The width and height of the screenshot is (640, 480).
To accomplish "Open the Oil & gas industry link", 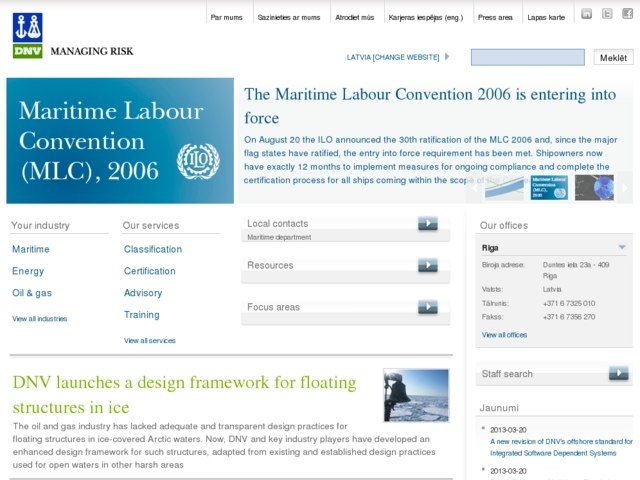I will (32, 293).
